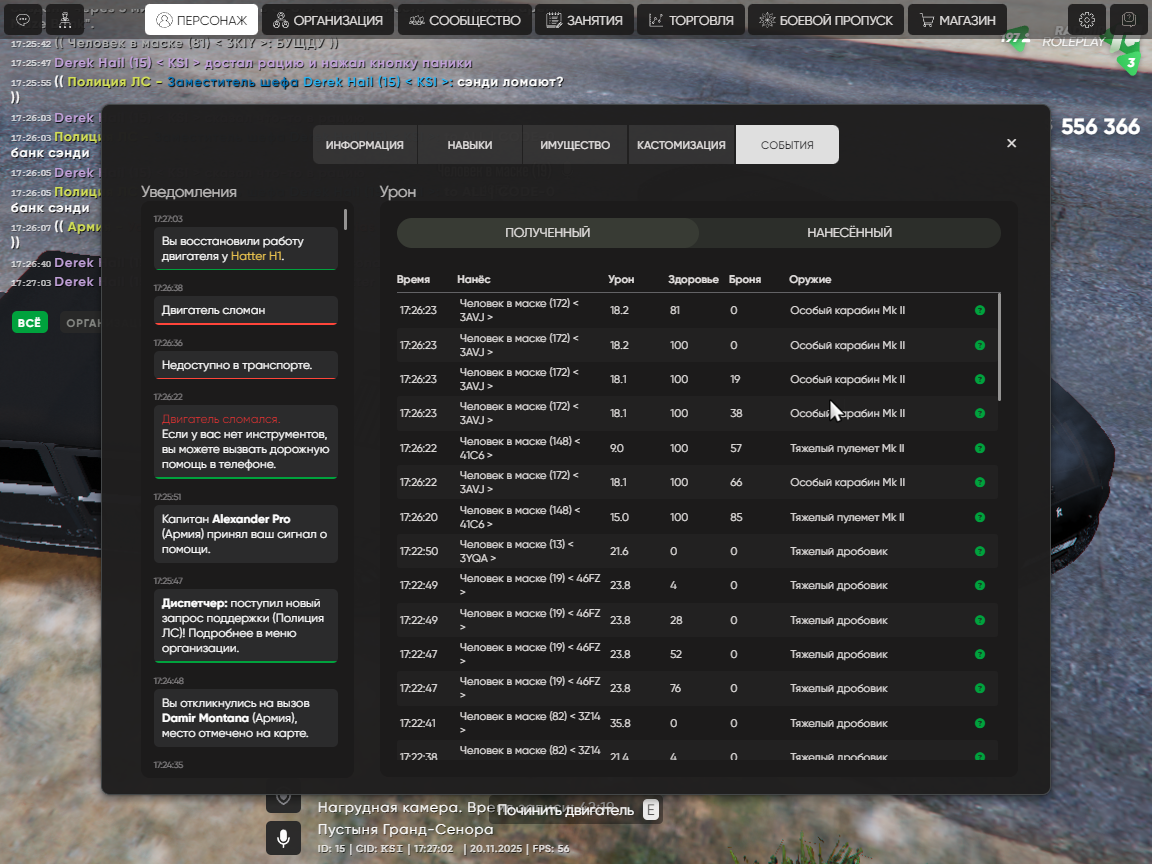This screenshot has width=1152, height=864.
Task: Go to the Имущество tab
Action: pyautogui.click(x=575, y=145)
